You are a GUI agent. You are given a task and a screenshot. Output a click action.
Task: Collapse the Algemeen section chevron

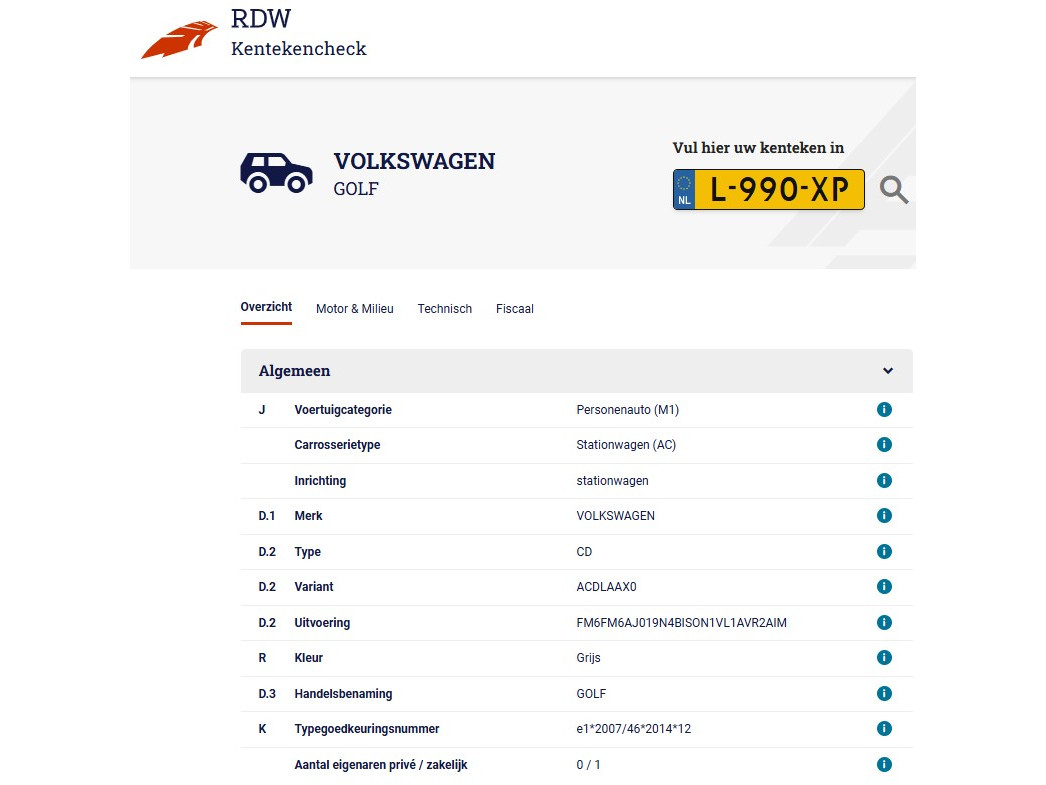[888, 371]
